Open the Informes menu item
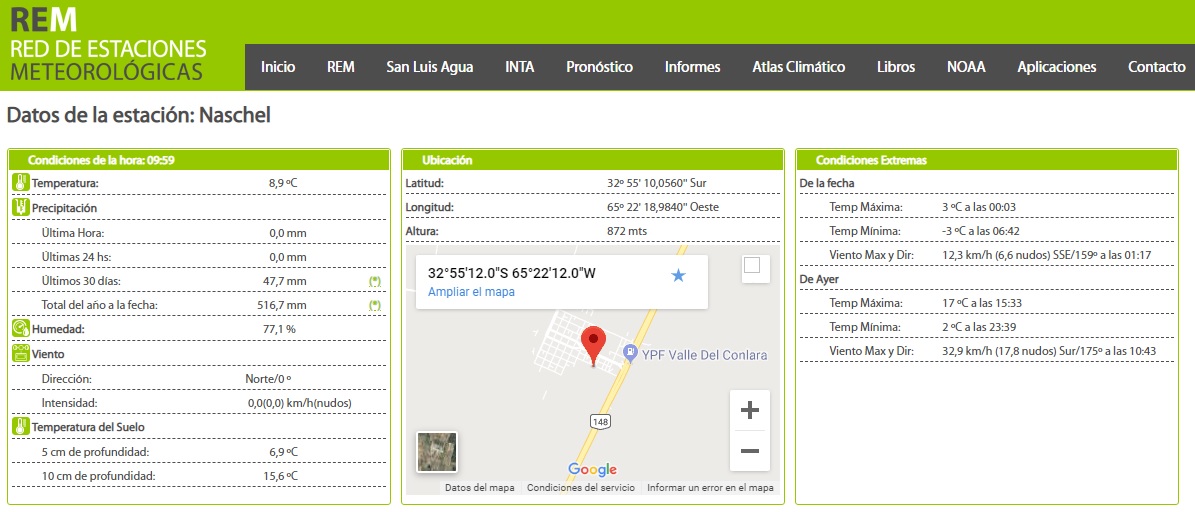1195x512 pixels. [692, 67]
